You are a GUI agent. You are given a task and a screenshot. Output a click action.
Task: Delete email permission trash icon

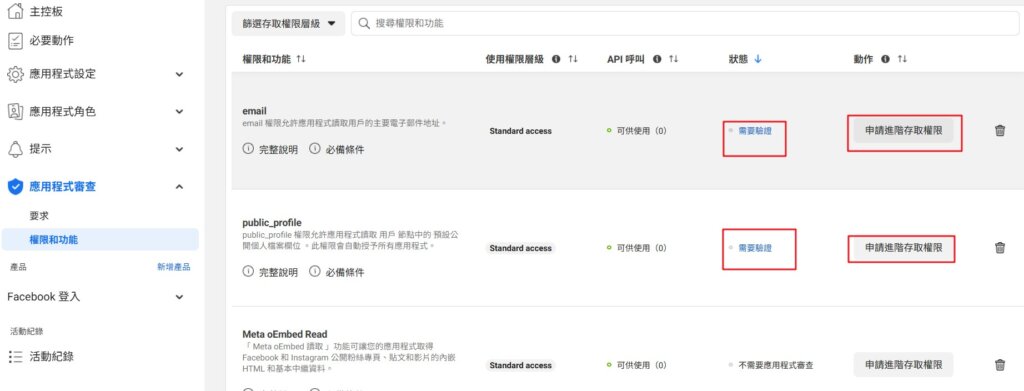pos(1000,131)
